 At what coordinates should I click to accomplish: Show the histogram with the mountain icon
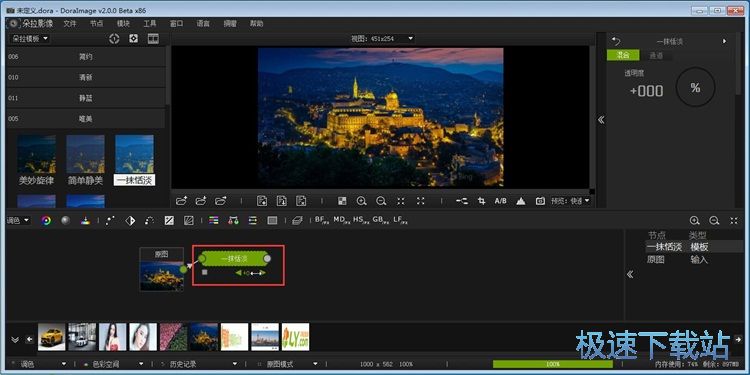click(521, 201)
